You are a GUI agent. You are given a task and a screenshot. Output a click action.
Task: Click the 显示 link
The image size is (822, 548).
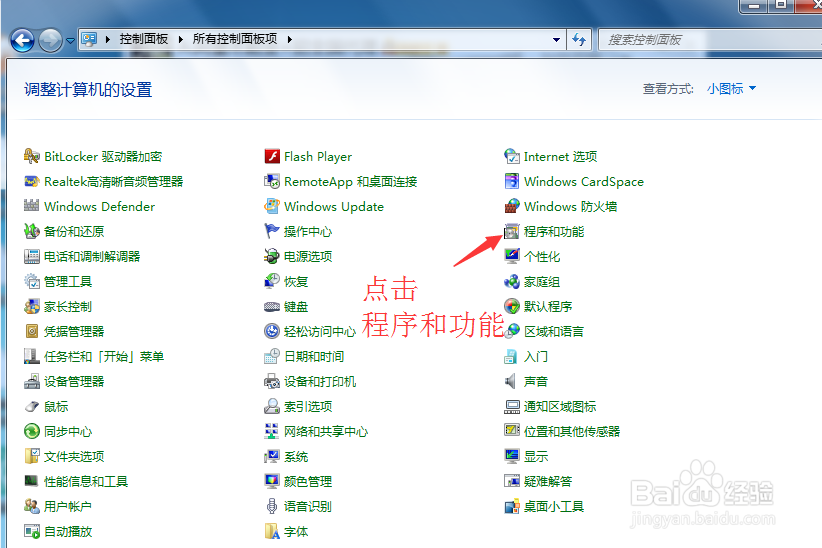click(x=536, y=456)
